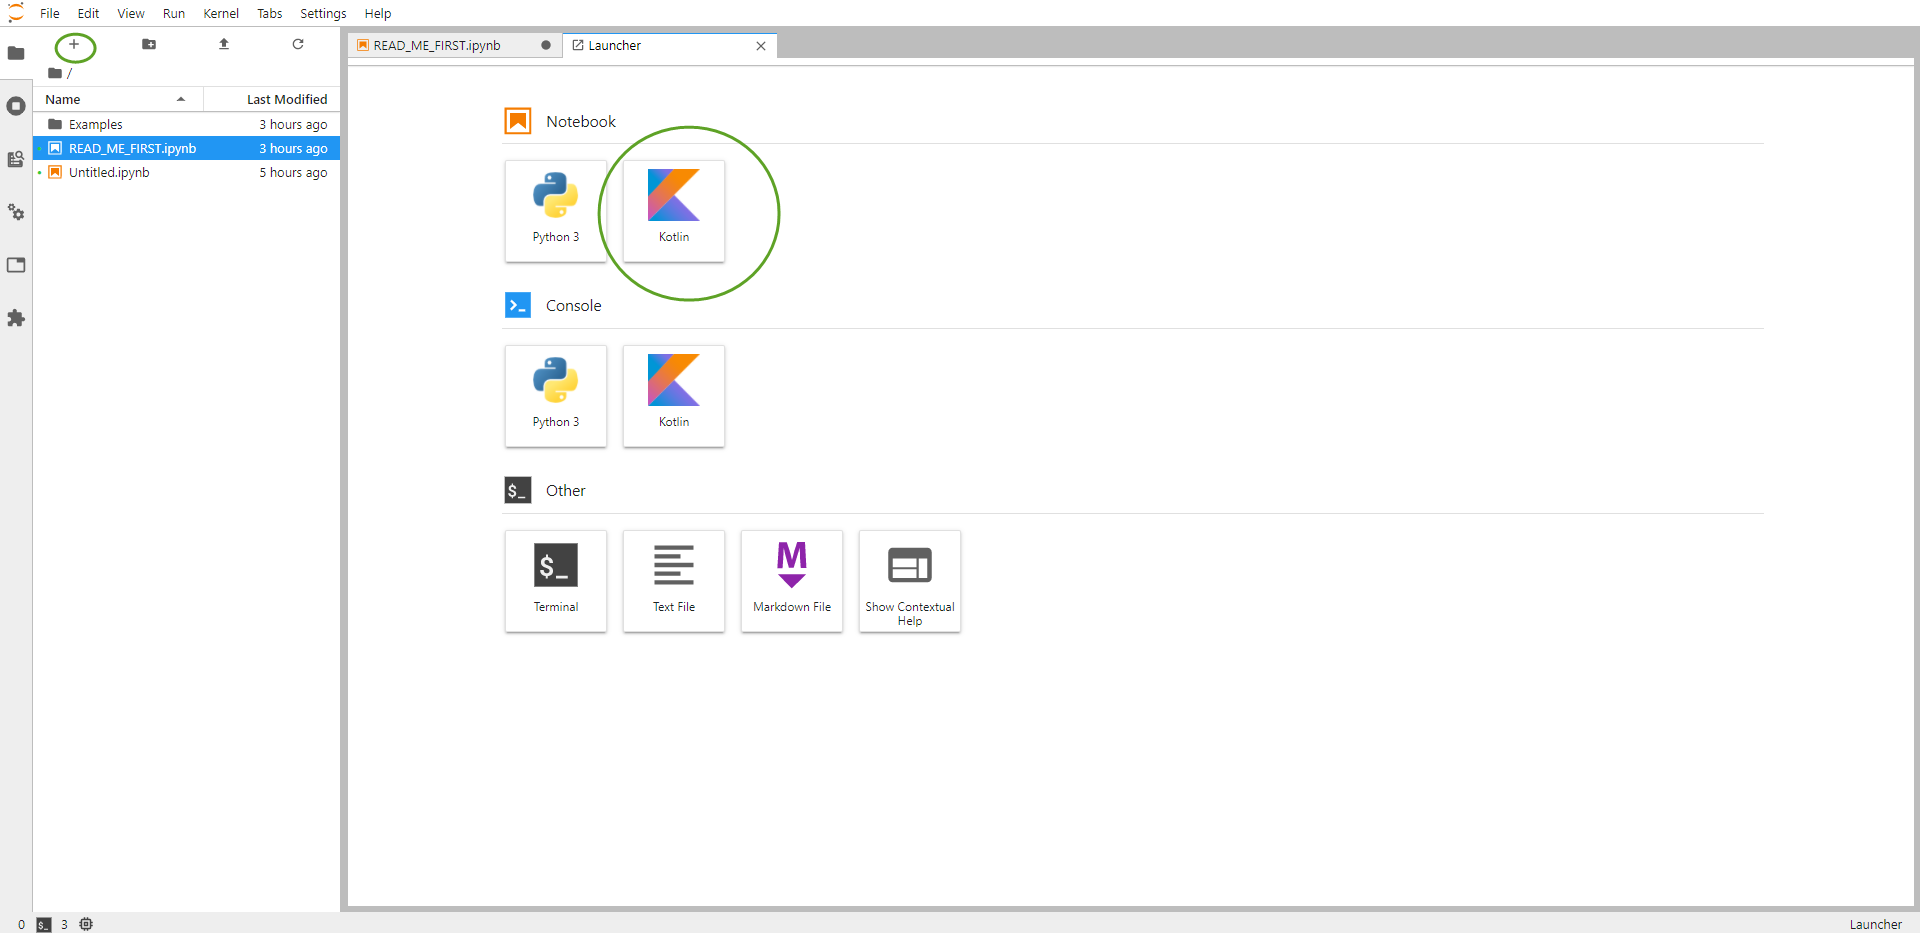Launch a Python 3 console
The height and width of the screenshot is (933, 1920).
[x=555, y=396]
